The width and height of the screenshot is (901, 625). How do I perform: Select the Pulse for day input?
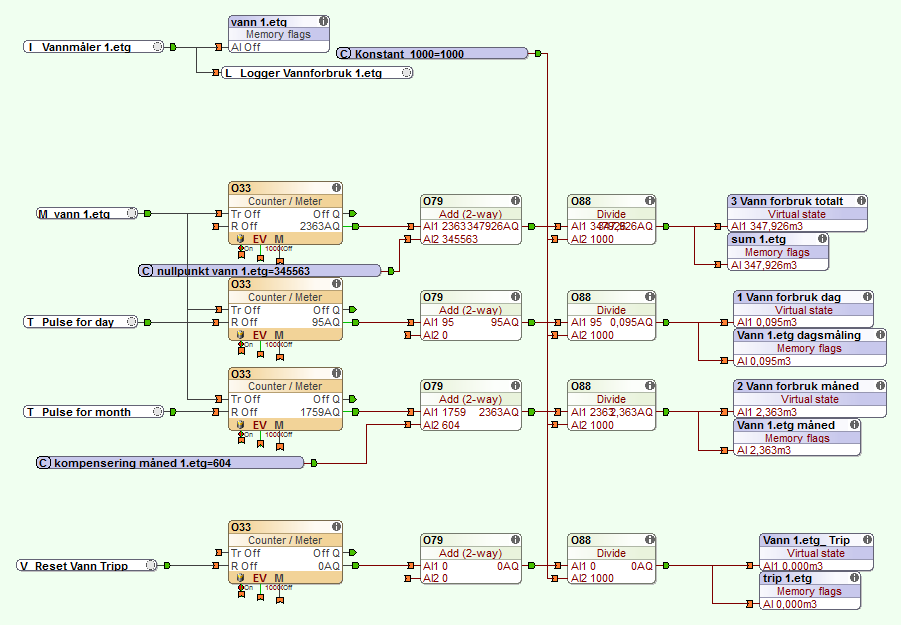point(86,322)
